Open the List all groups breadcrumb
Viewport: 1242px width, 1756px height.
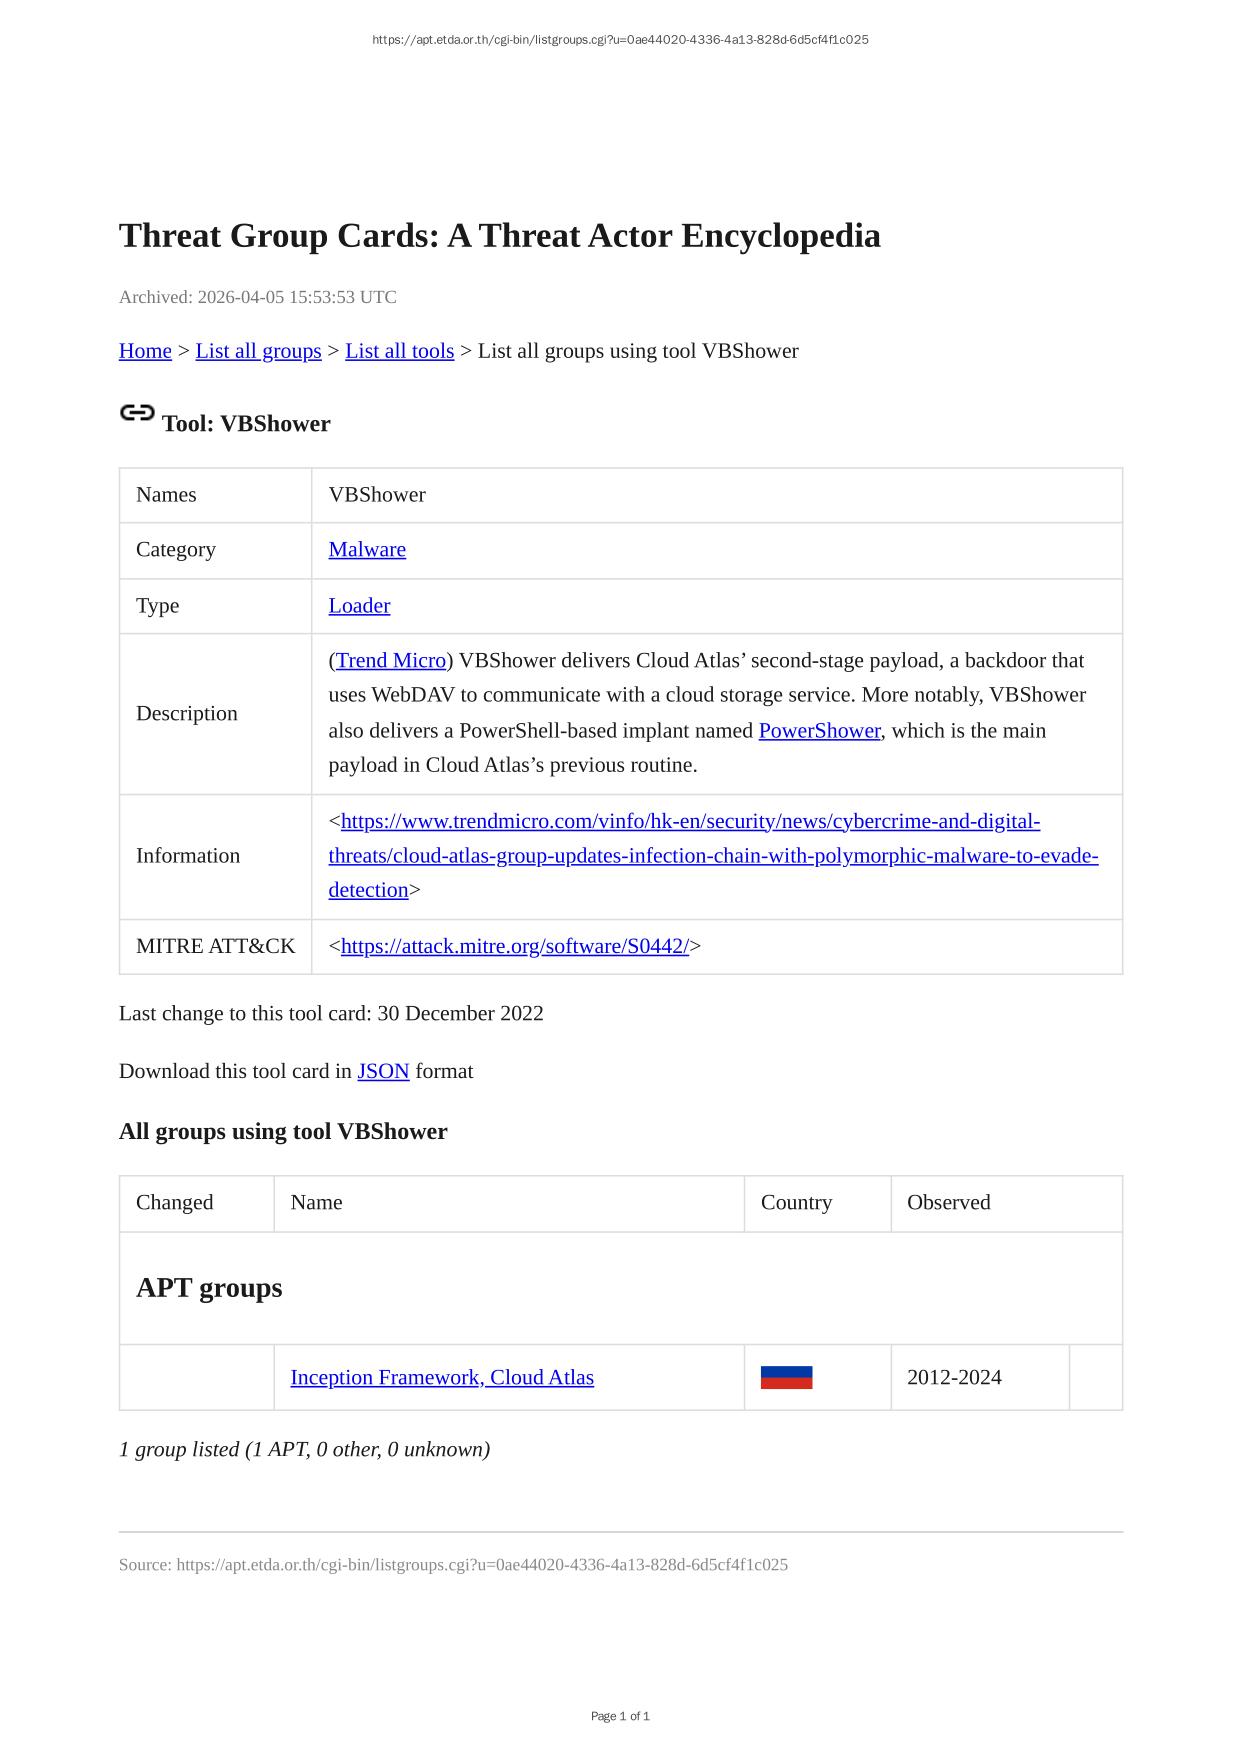[258, 351]
